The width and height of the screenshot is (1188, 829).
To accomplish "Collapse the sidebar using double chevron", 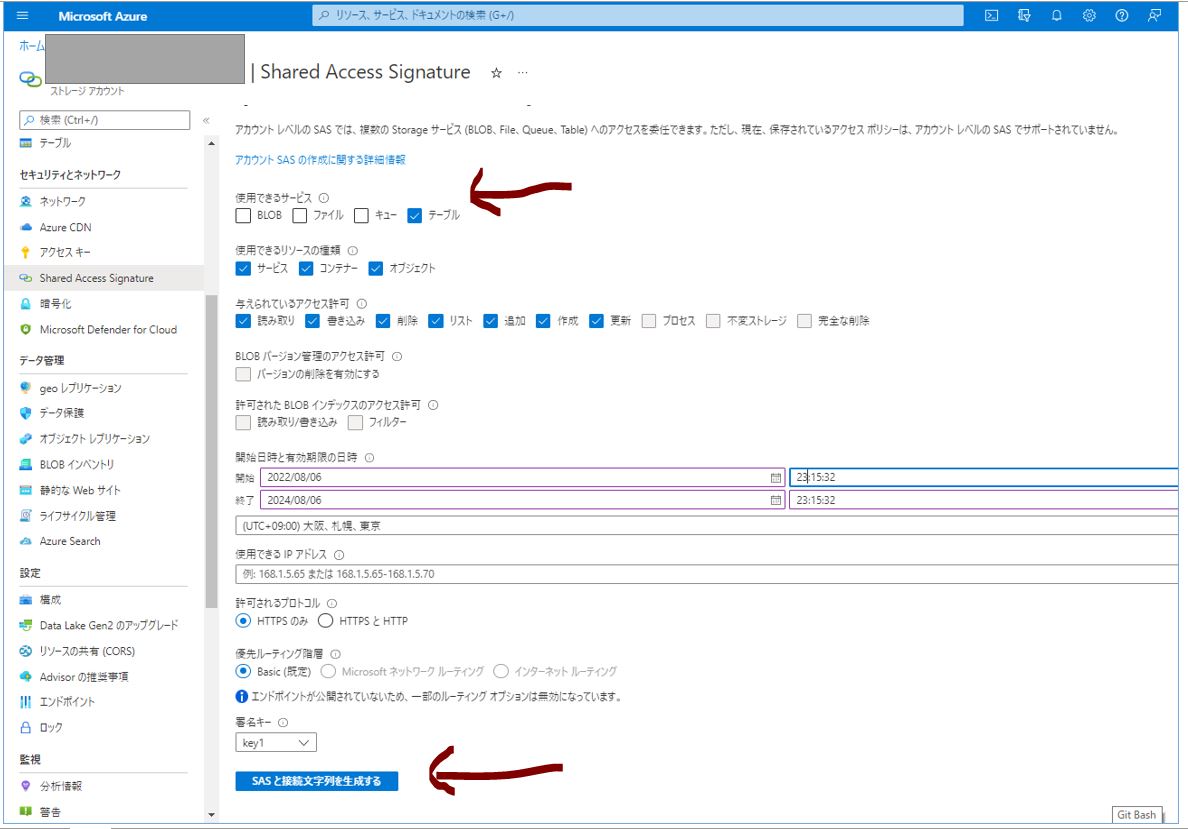I will click(x=206, y=120).
